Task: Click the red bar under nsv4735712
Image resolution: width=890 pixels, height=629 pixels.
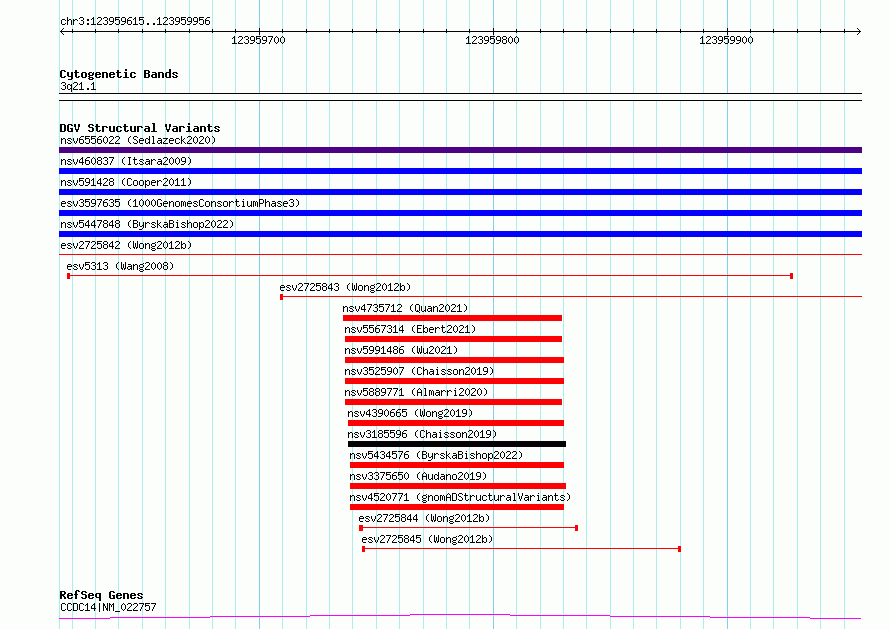Action: coord(452,318)
